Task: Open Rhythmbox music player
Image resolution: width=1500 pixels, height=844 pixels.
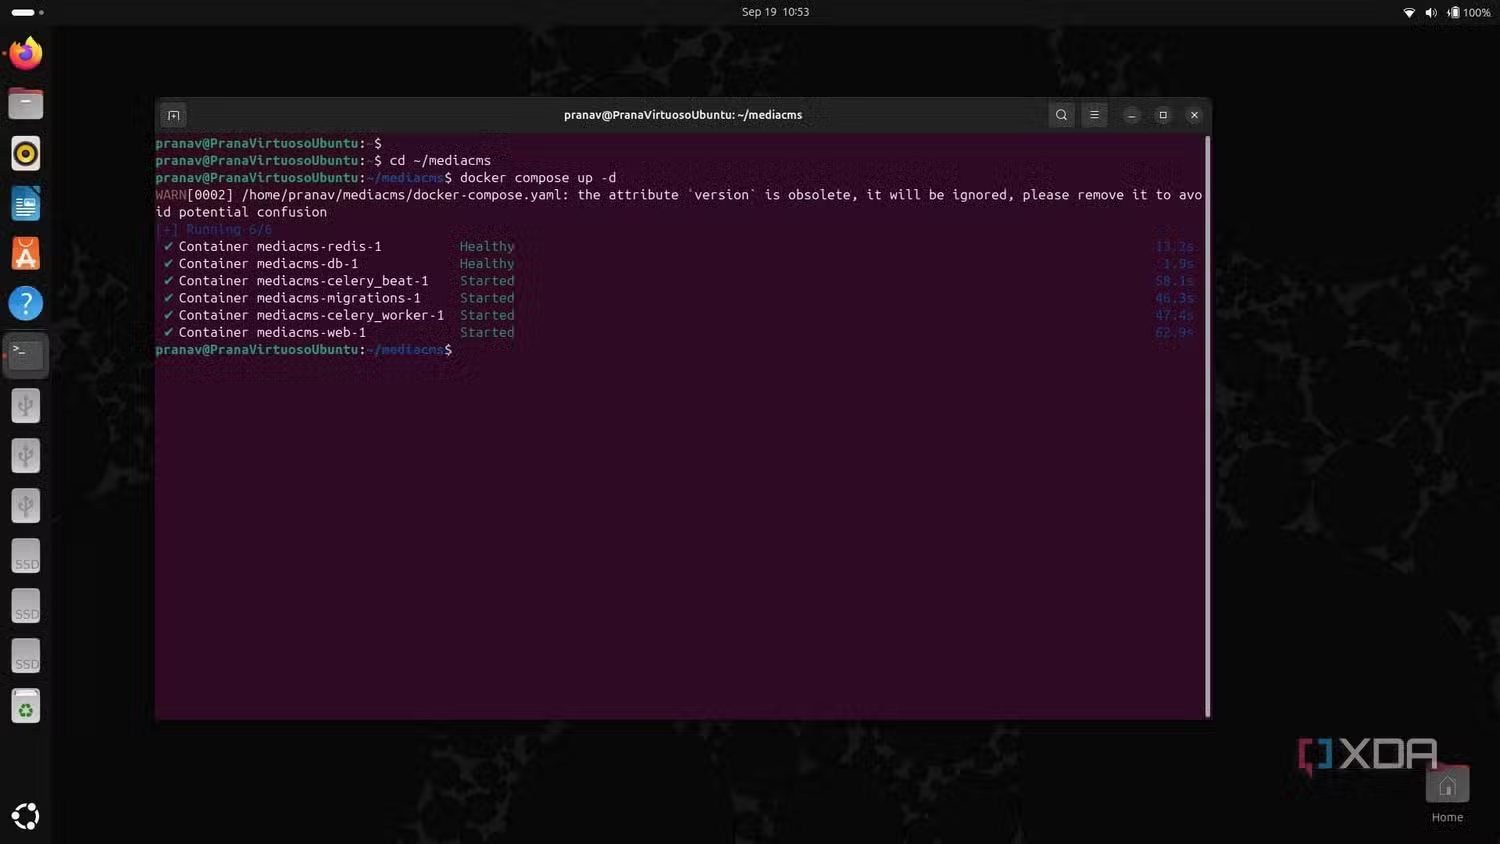Action: point(26,154)
